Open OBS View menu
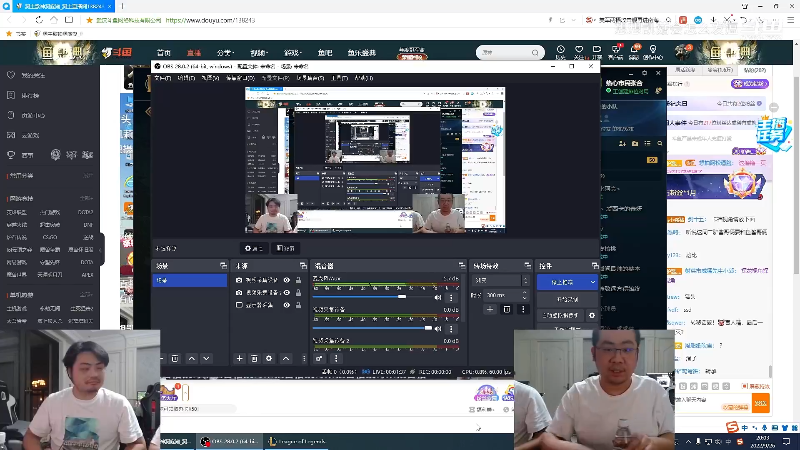800x450 pixels. click(210, 78)
